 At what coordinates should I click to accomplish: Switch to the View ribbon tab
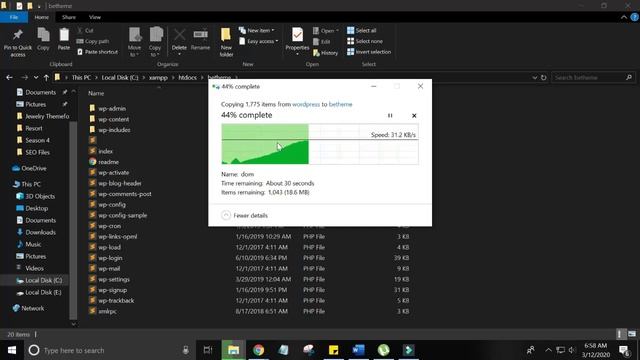95,17
